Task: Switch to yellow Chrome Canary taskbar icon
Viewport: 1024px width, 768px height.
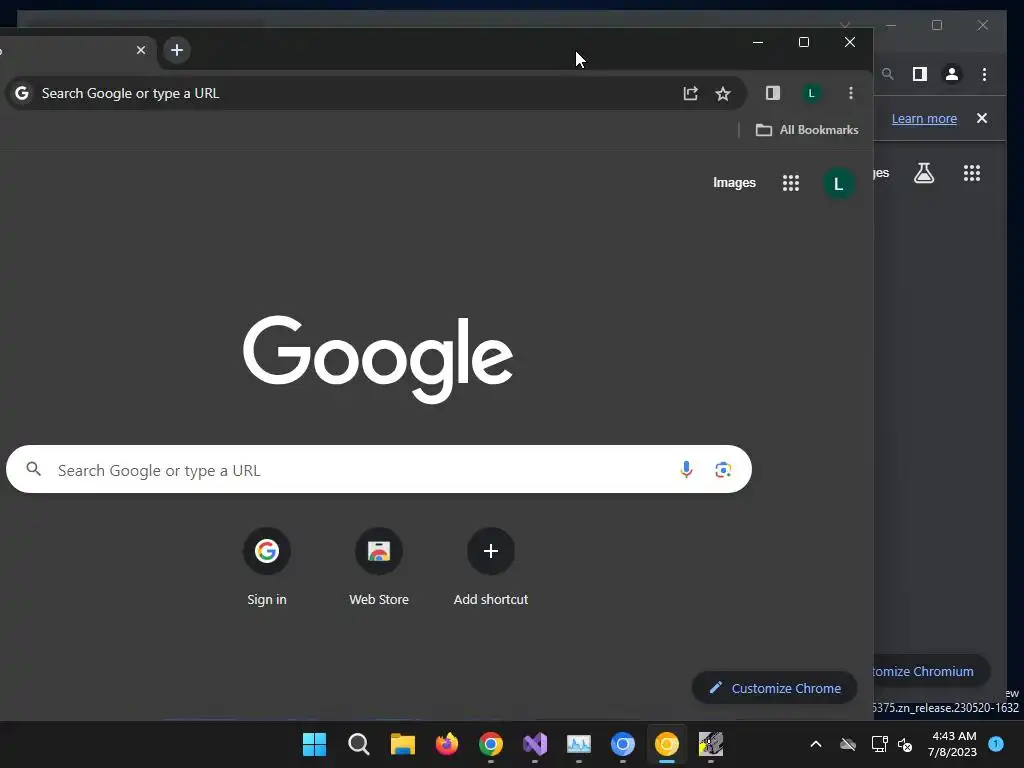Action: 667,744
